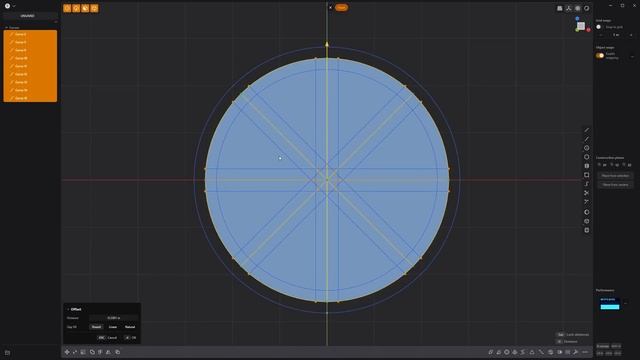Select the Line tool in right toolbar
Viewport: 640px width, 360px height.
tap(587, 130)
